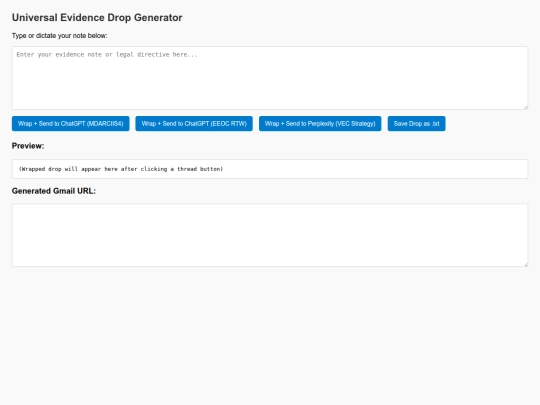The height and width of the screenshot is (405, 540).
Task: Click the Gmail URL box resize handle
Action: (x=526, y=264)
